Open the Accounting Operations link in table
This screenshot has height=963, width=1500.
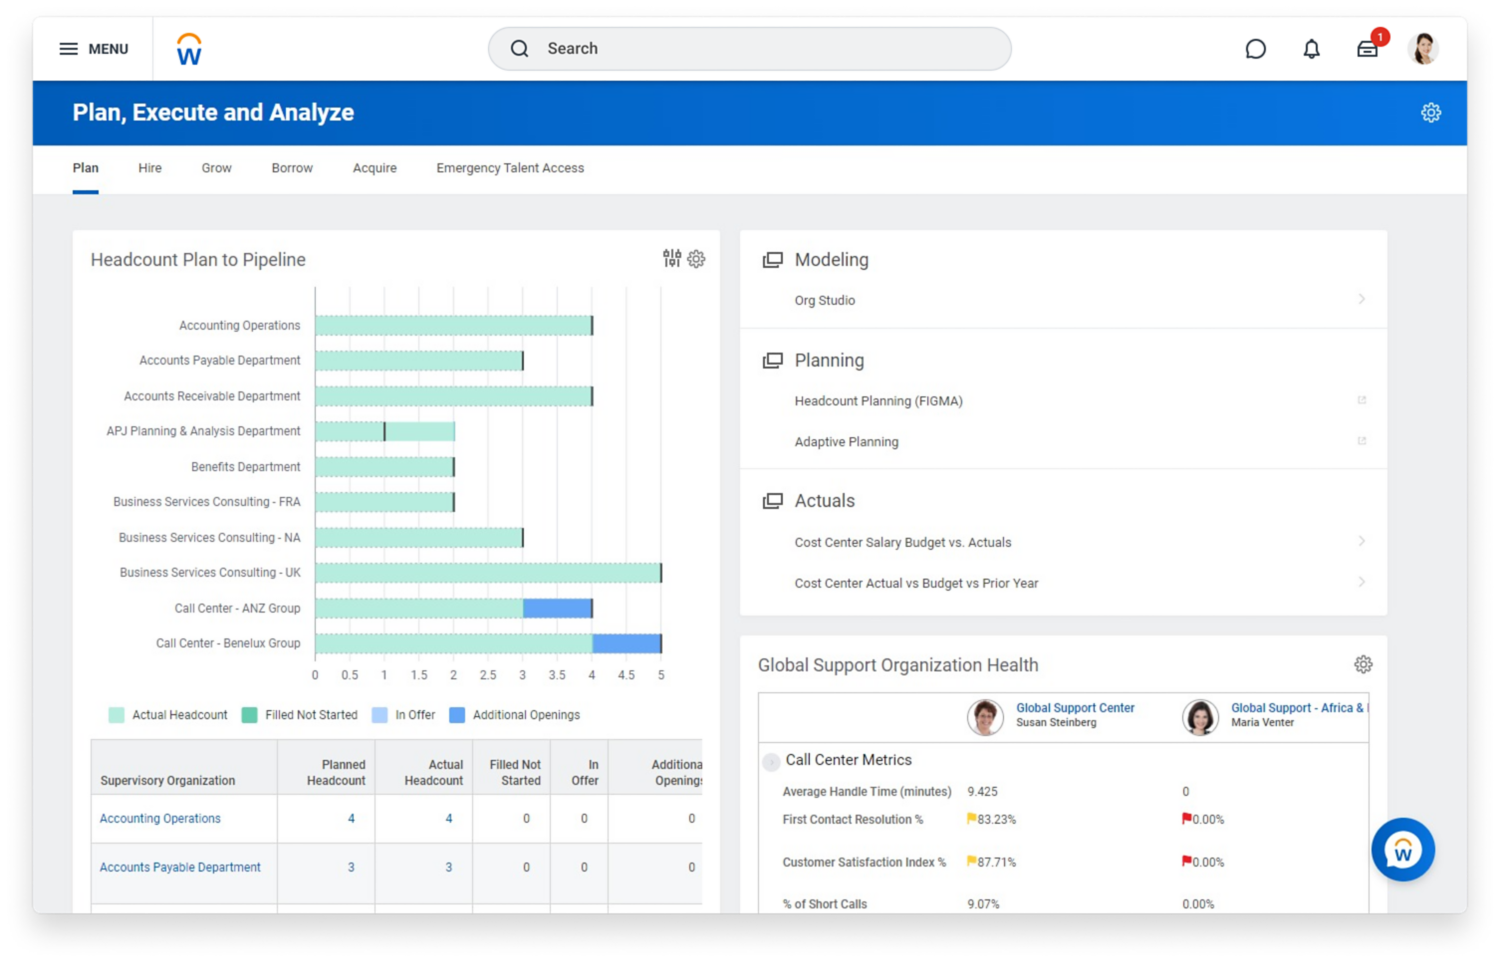pyautogui.click(x=160, y=819)
